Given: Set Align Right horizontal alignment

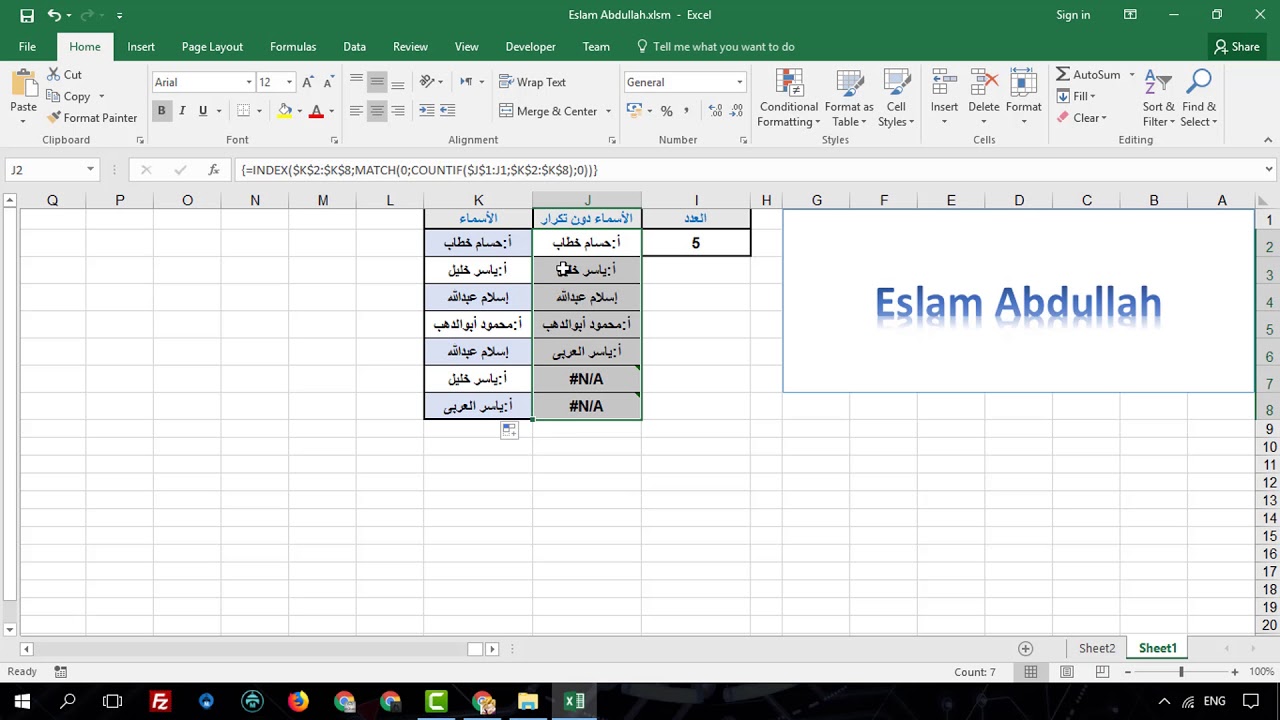Looking at the screenshot, I should tap(398, 111).
